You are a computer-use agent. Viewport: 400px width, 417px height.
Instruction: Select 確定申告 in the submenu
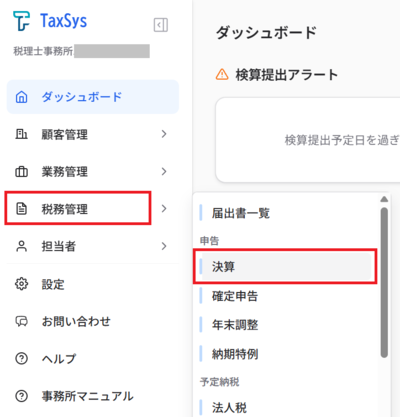click(235, 296)
